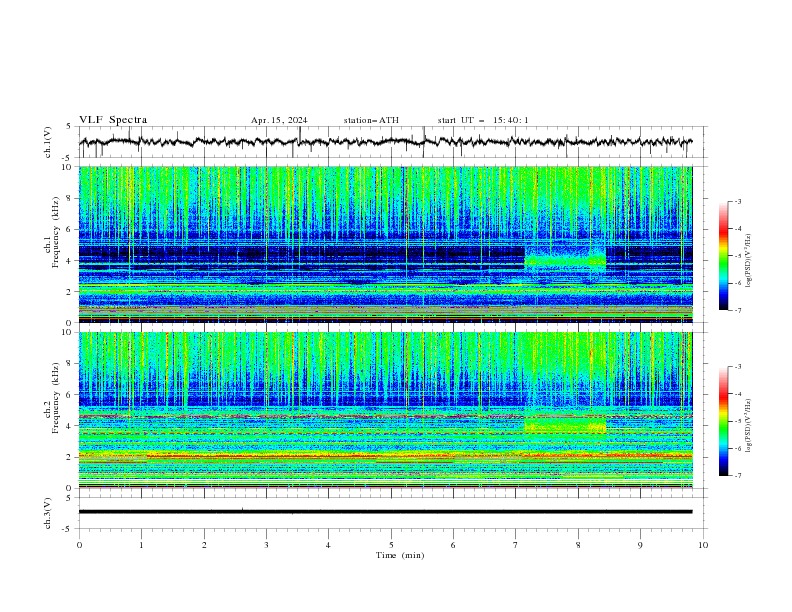Click the ch.1 spectrogram color bar
792x612 pixels.
tap(723, 256)
